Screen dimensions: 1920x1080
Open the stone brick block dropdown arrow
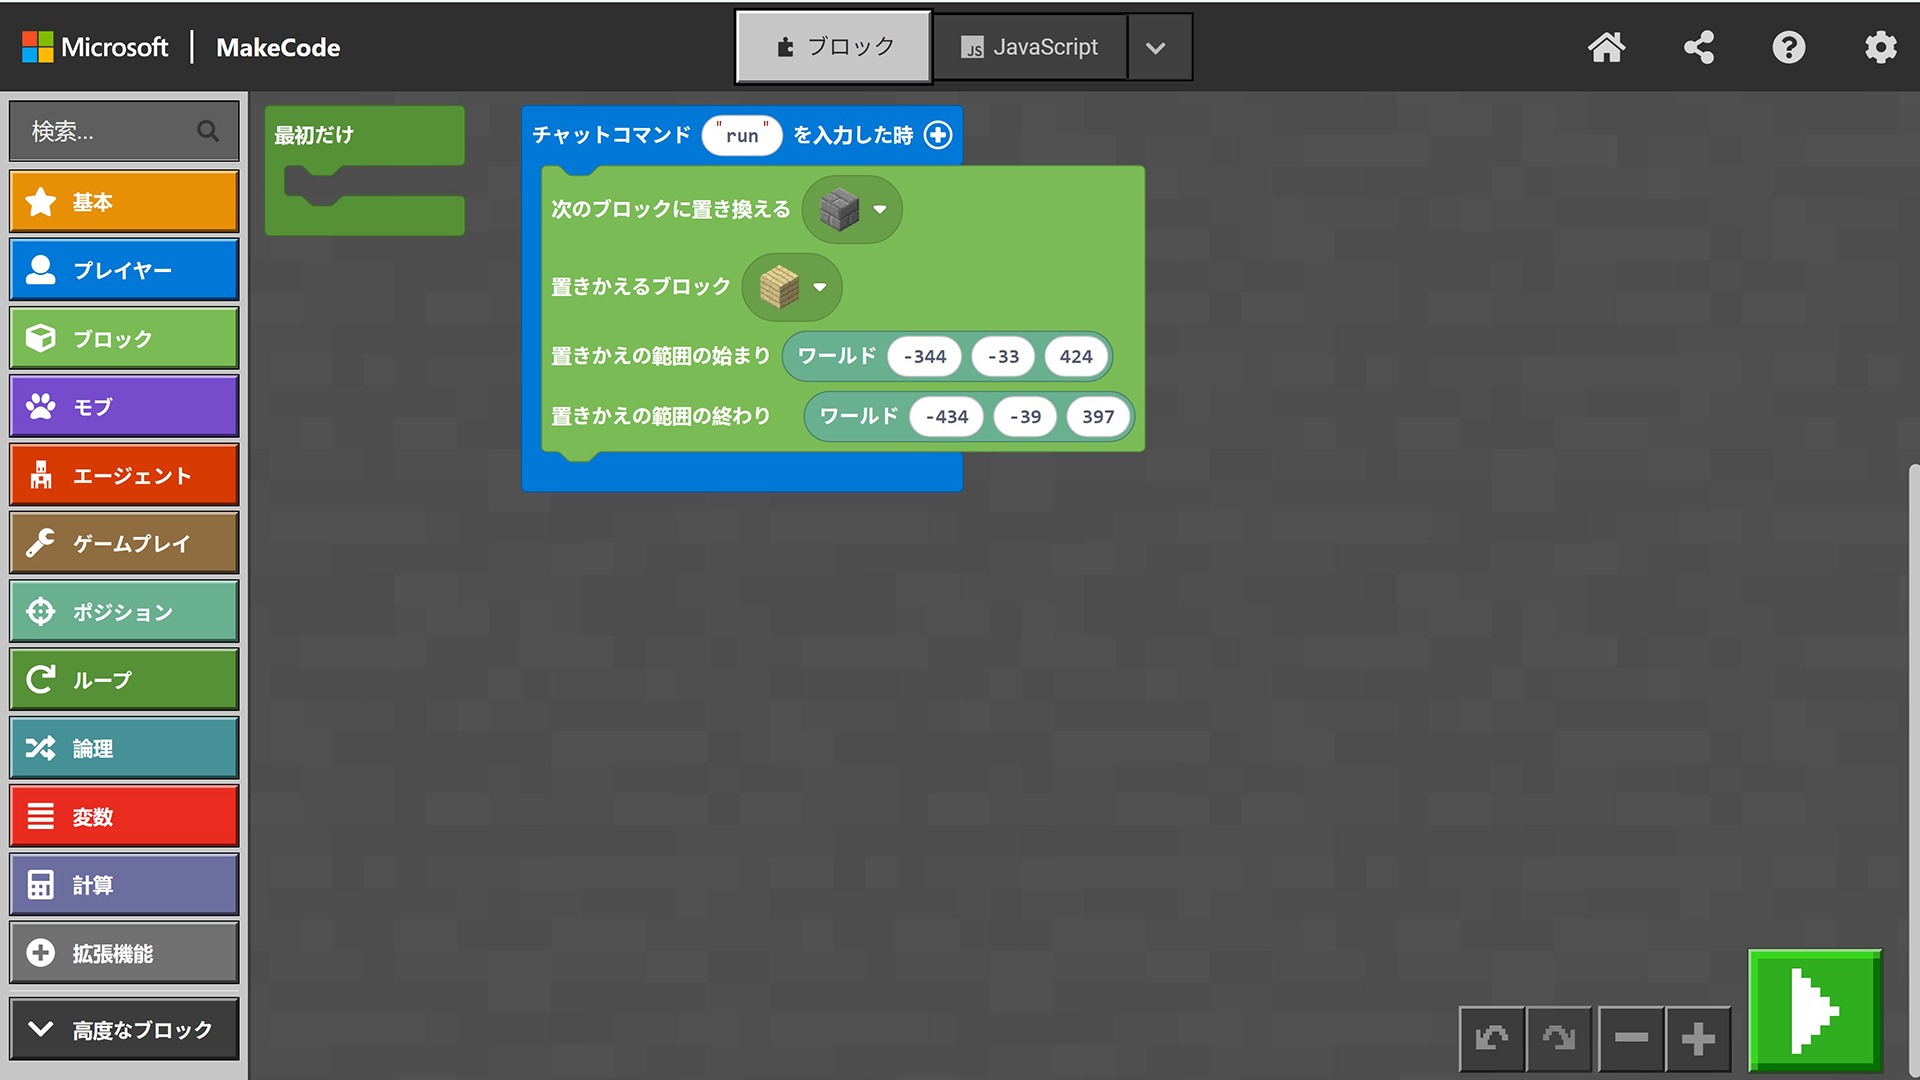coord(880,209)
